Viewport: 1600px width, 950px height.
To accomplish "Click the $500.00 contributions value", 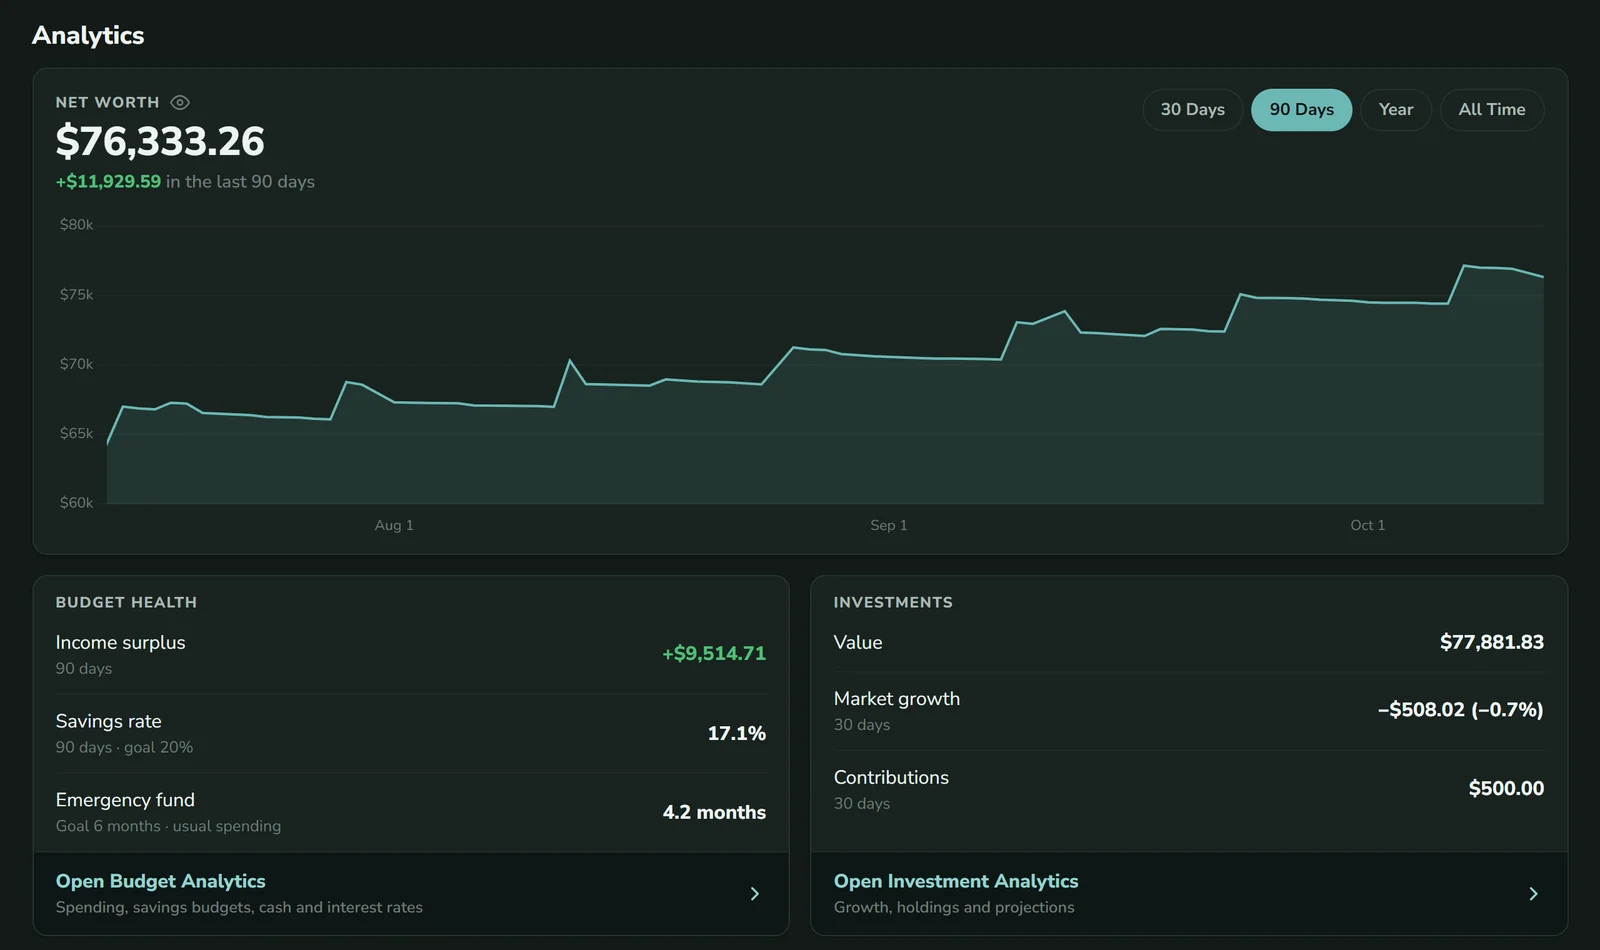I will coord(1506,788).
